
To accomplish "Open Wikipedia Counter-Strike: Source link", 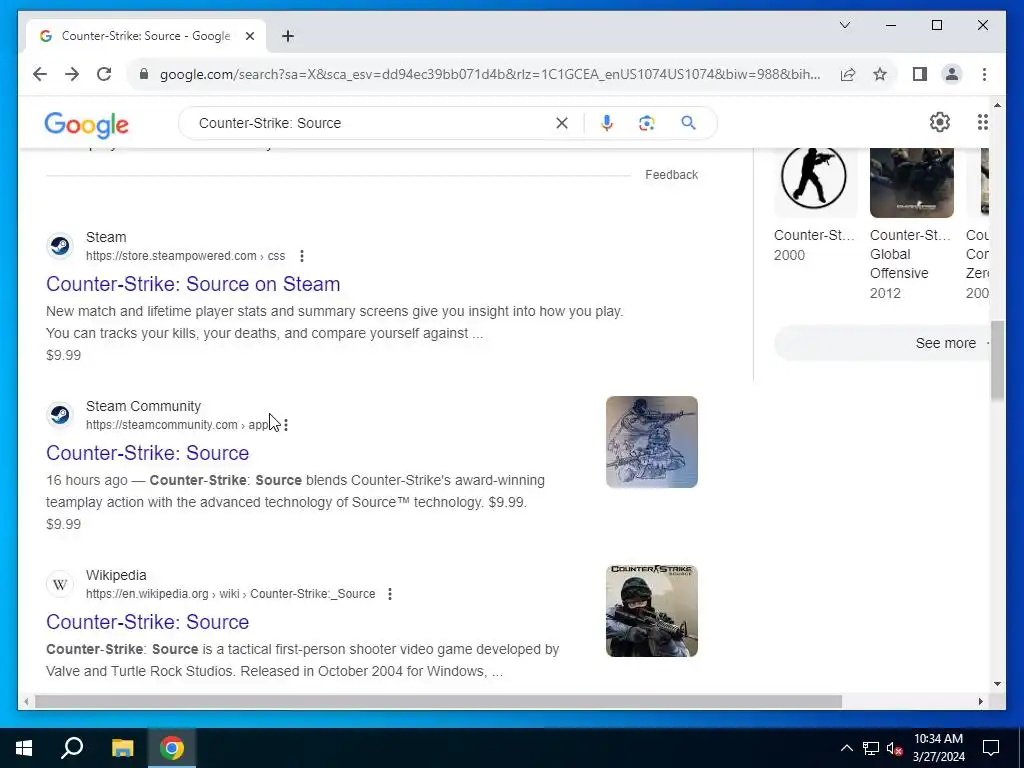I will coord(147,622).
